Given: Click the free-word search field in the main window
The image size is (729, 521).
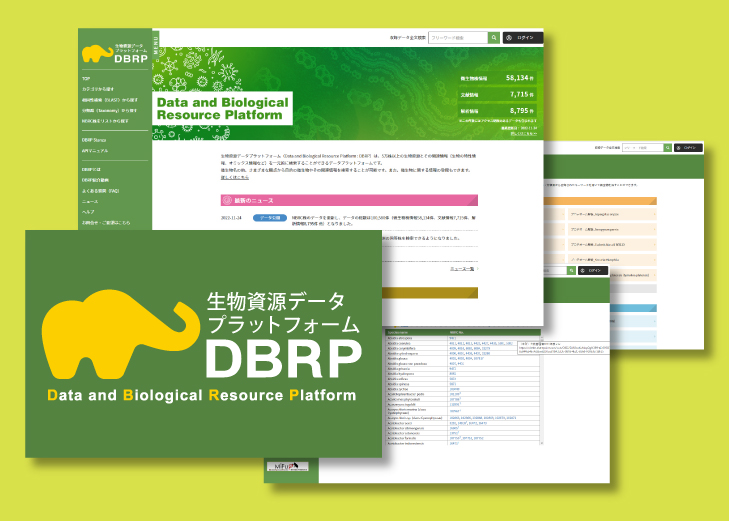Looking at the screenshot, I should pyautogui.click(x=458, y=38).
